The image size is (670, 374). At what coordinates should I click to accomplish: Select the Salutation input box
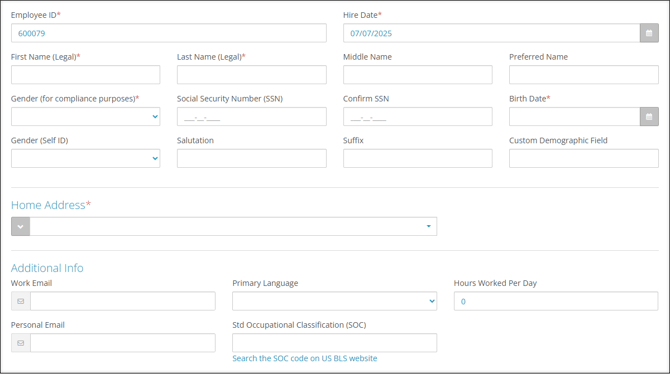point(252,159)
